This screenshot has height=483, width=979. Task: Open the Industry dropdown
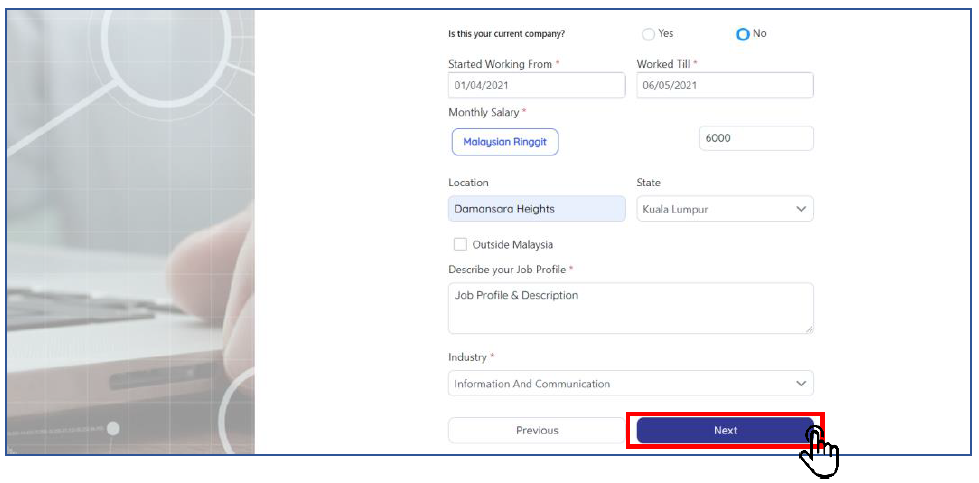(x=631, y=383)
